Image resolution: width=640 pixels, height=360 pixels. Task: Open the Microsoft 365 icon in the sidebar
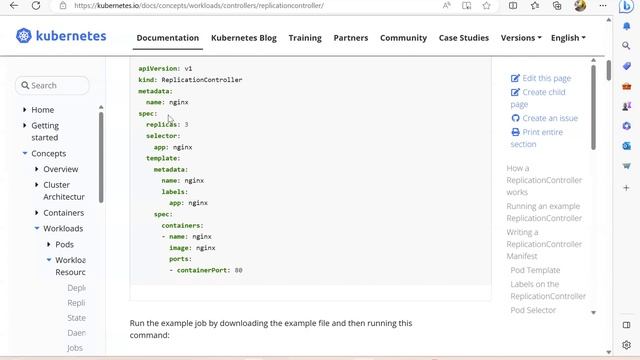(627, 126)
